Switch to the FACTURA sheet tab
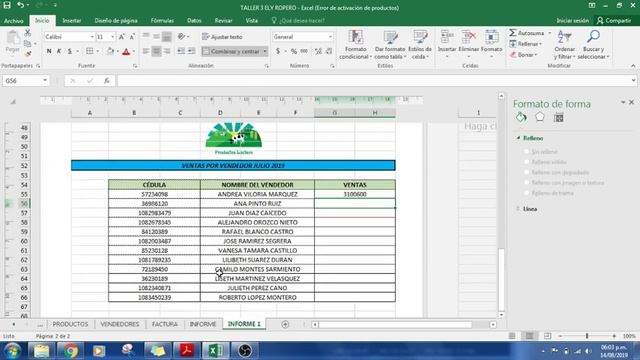The width and height of the screenshot is (640, 360). click(165, 324)
